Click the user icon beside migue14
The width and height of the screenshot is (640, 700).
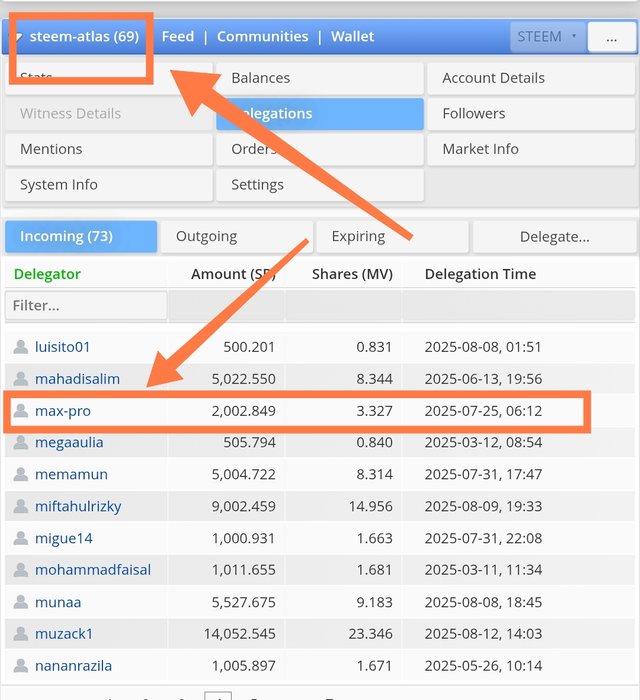tap(21, 538)
